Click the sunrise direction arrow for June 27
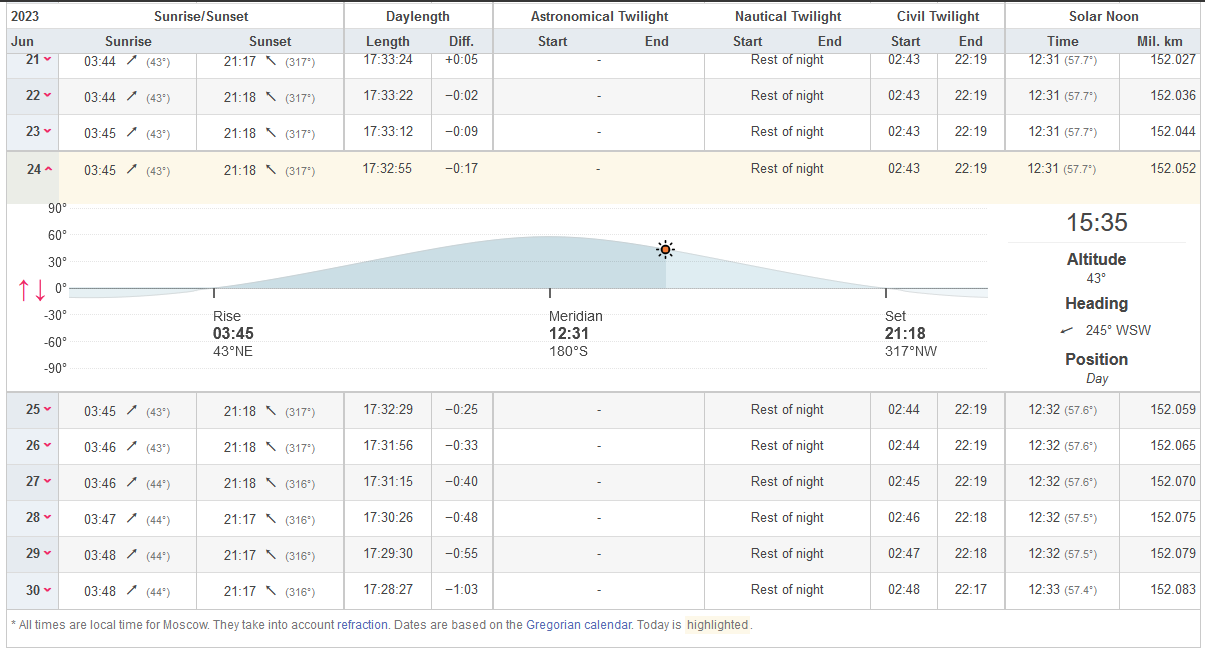The width and height of the screenshot is (1205, 658). point(131,483)
